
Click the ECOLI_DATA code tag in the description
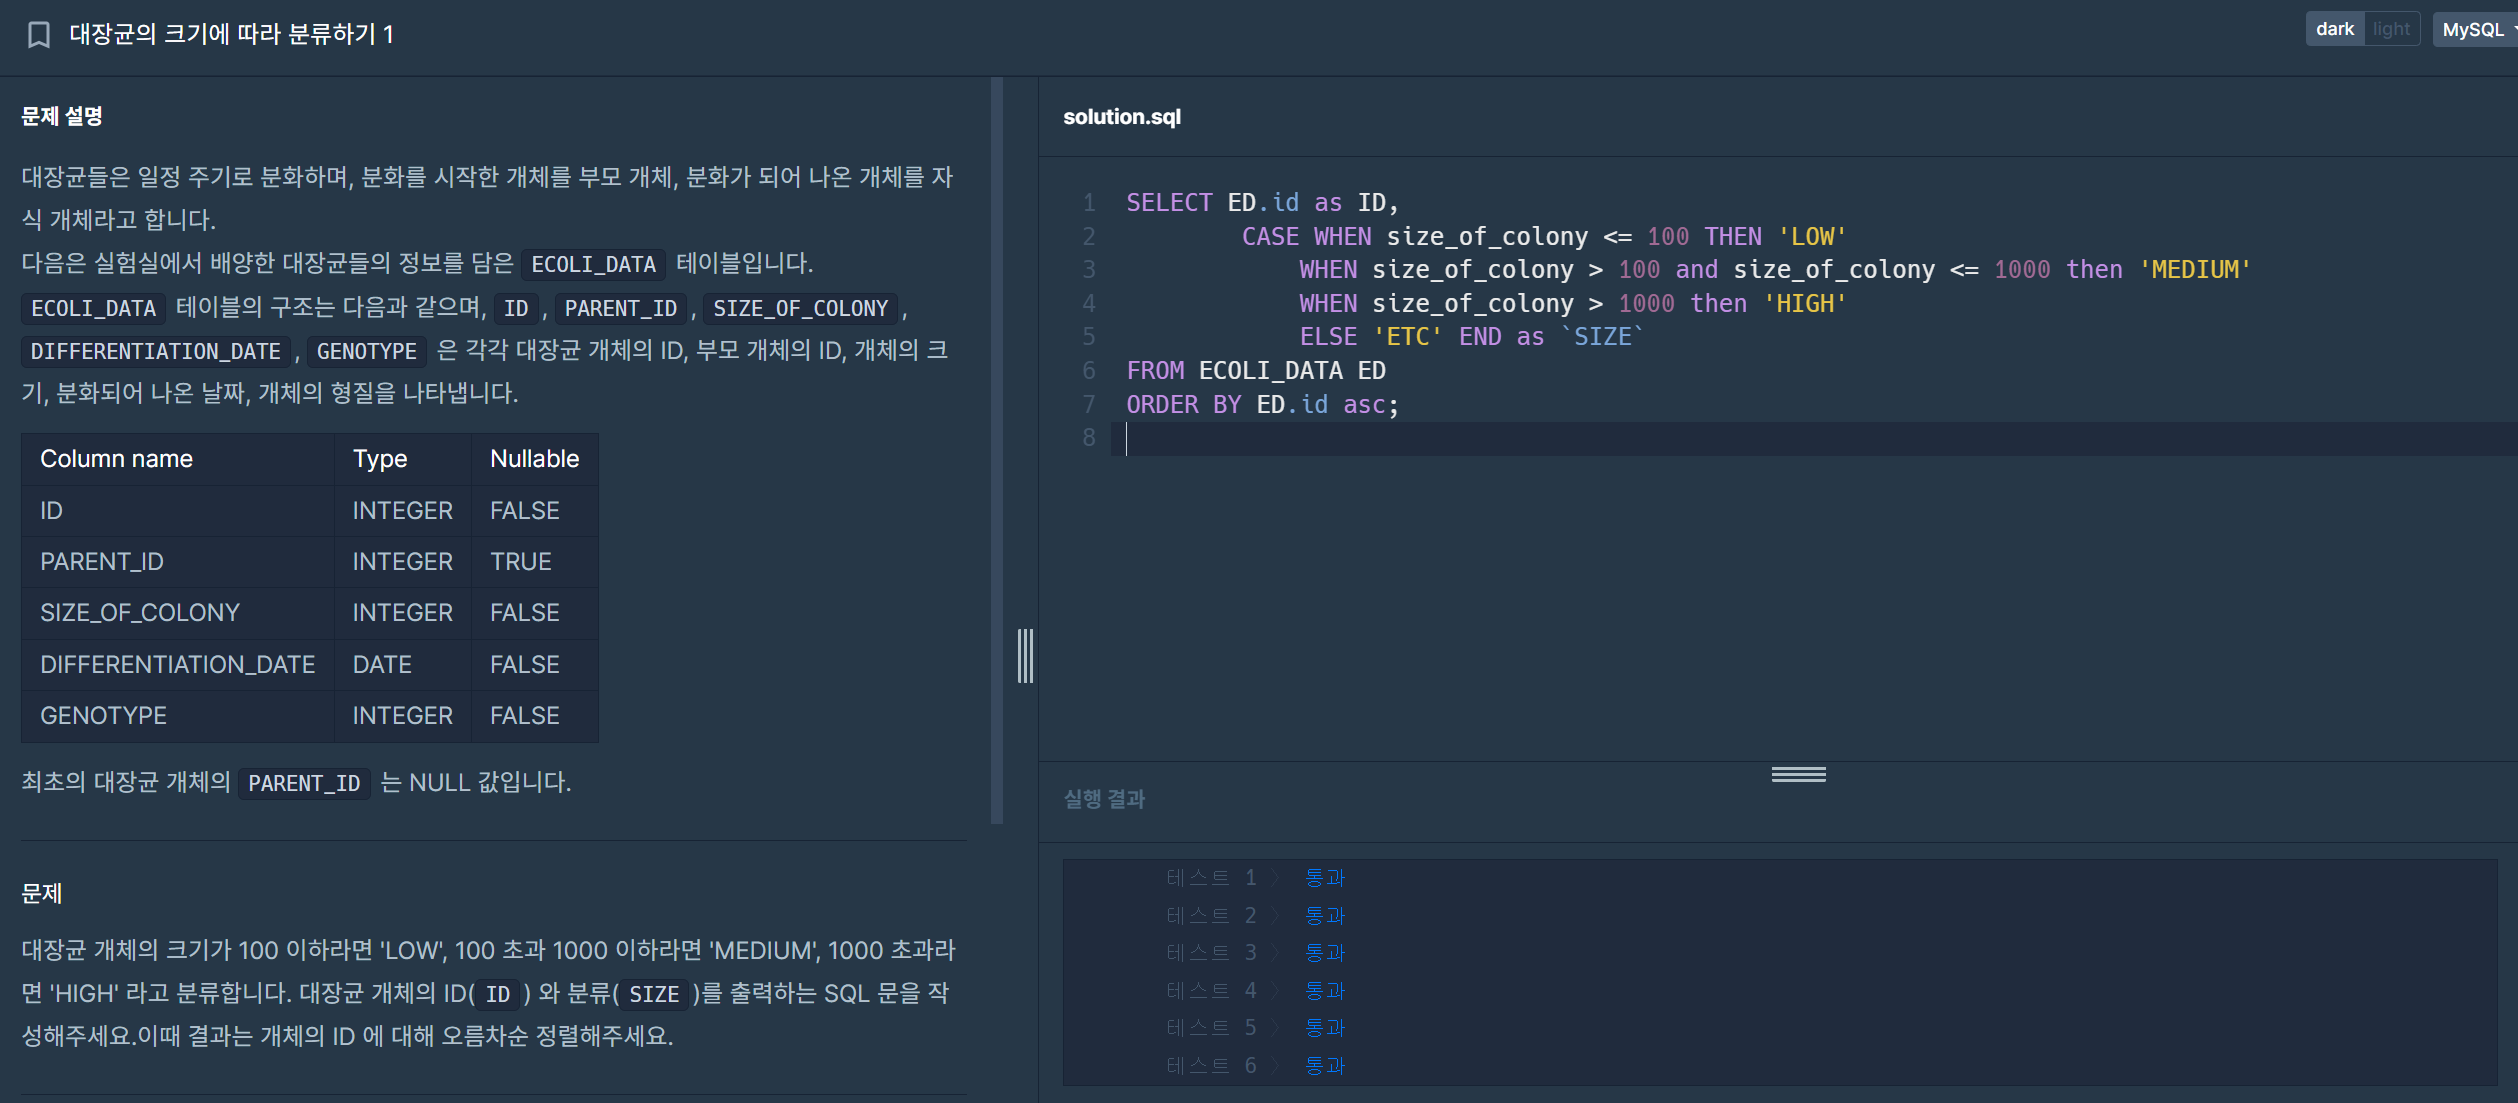[593, 265]
